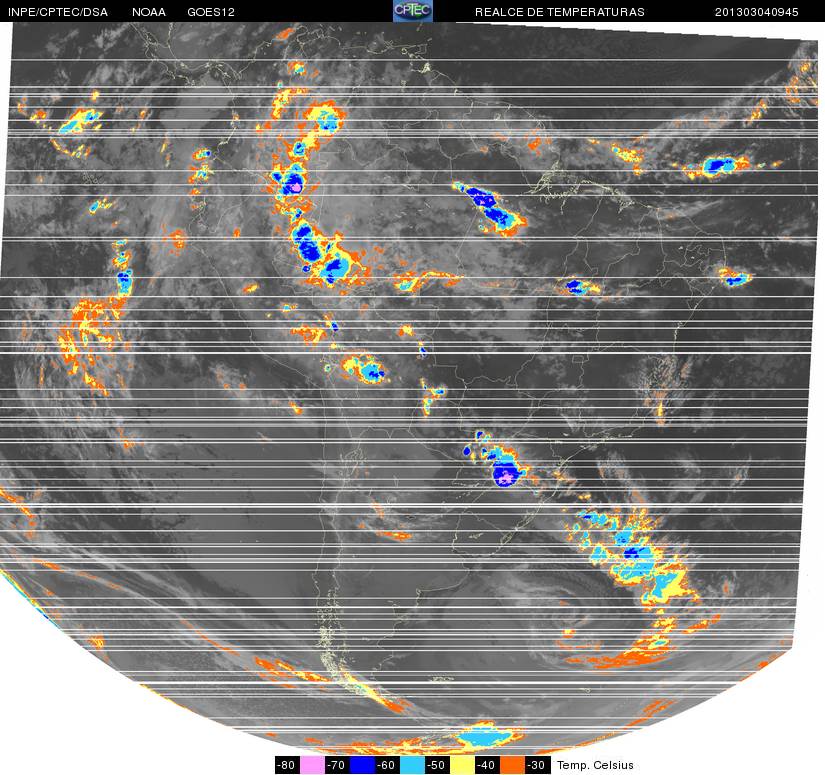Click the -40 legend value
The width and height of the screenshot is (825, 775).
(488, 765)
